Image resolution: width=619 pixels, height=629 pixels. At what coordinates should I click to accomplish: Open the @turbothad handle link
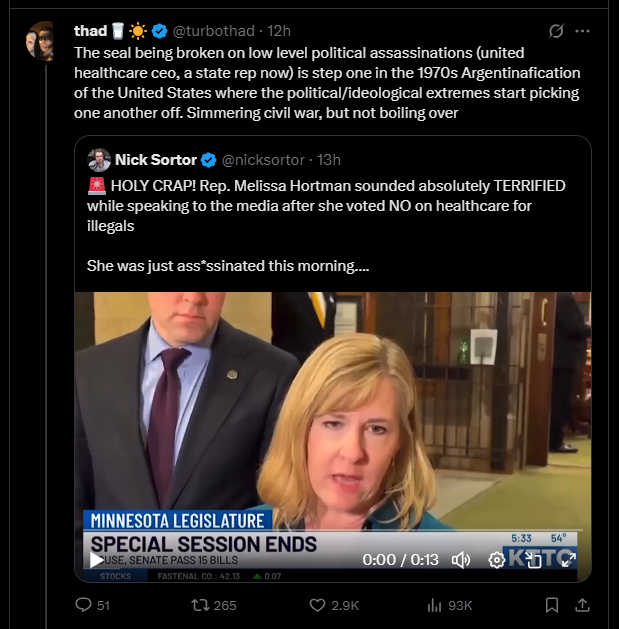(x=213, y=31)
